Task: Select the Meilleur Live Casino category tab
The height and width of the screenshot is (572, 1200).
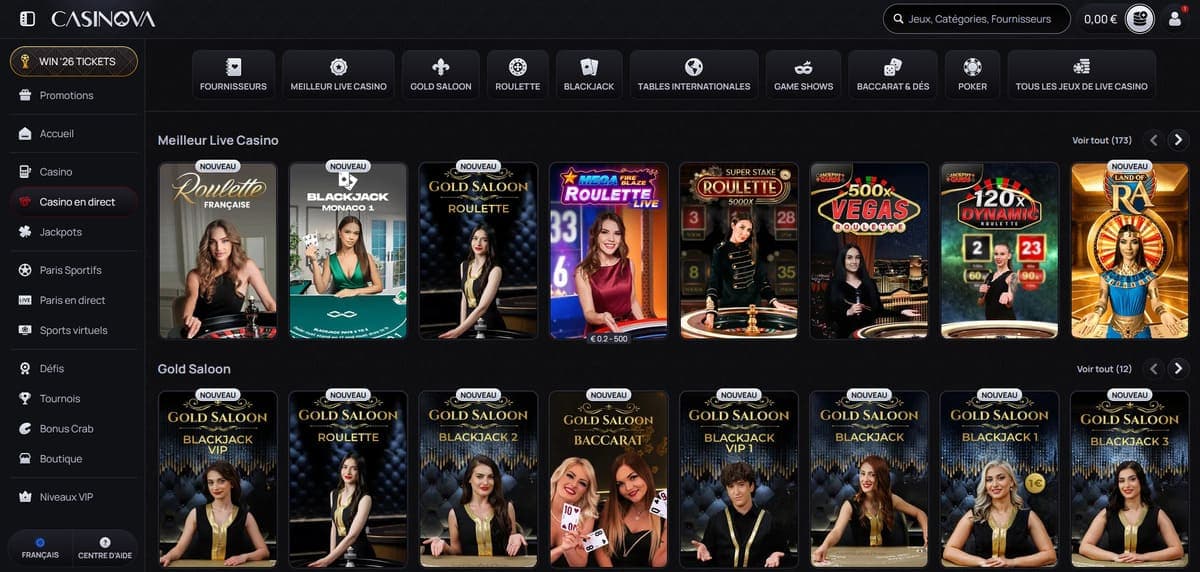Action: [338, 75]
